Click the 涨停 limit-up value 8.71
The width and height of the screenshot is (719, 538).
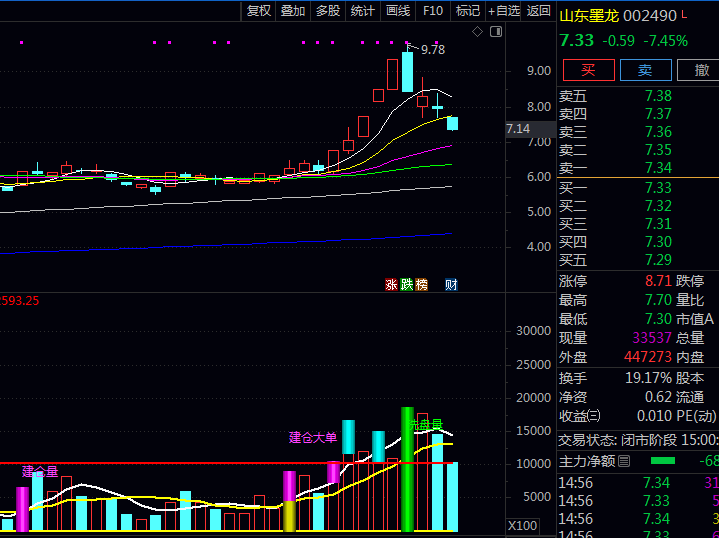pyautogui.click(x=658, y=281)
